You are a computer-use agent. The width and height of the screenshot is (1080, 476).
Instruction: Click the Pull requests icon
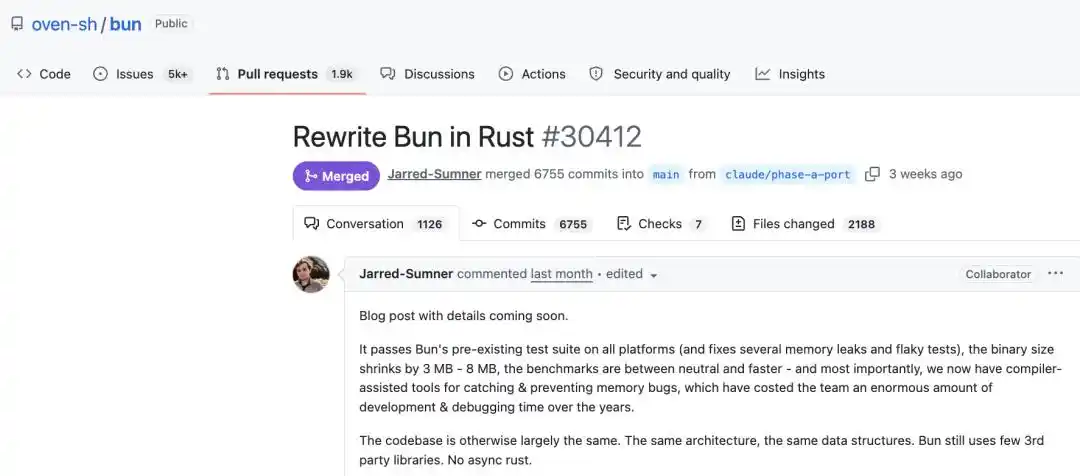coord(222,74)
